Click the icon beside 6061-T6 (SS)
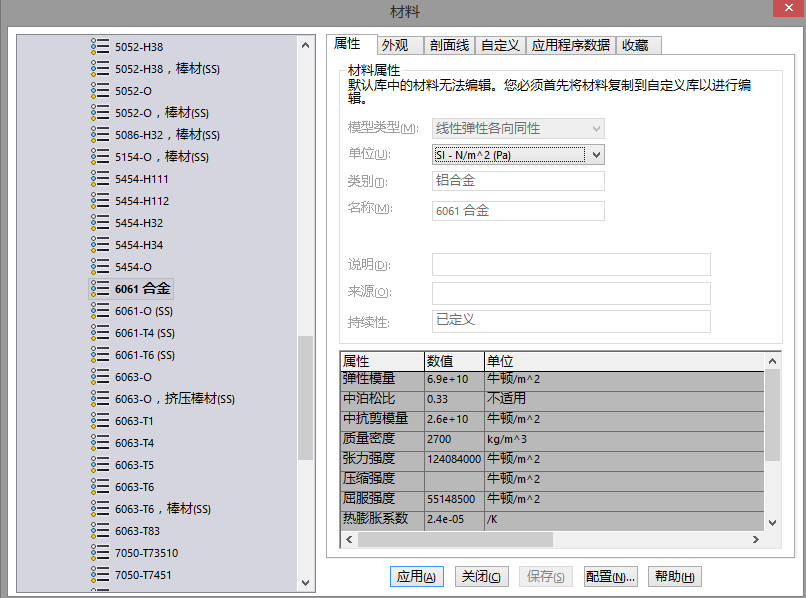 point(100,355)
